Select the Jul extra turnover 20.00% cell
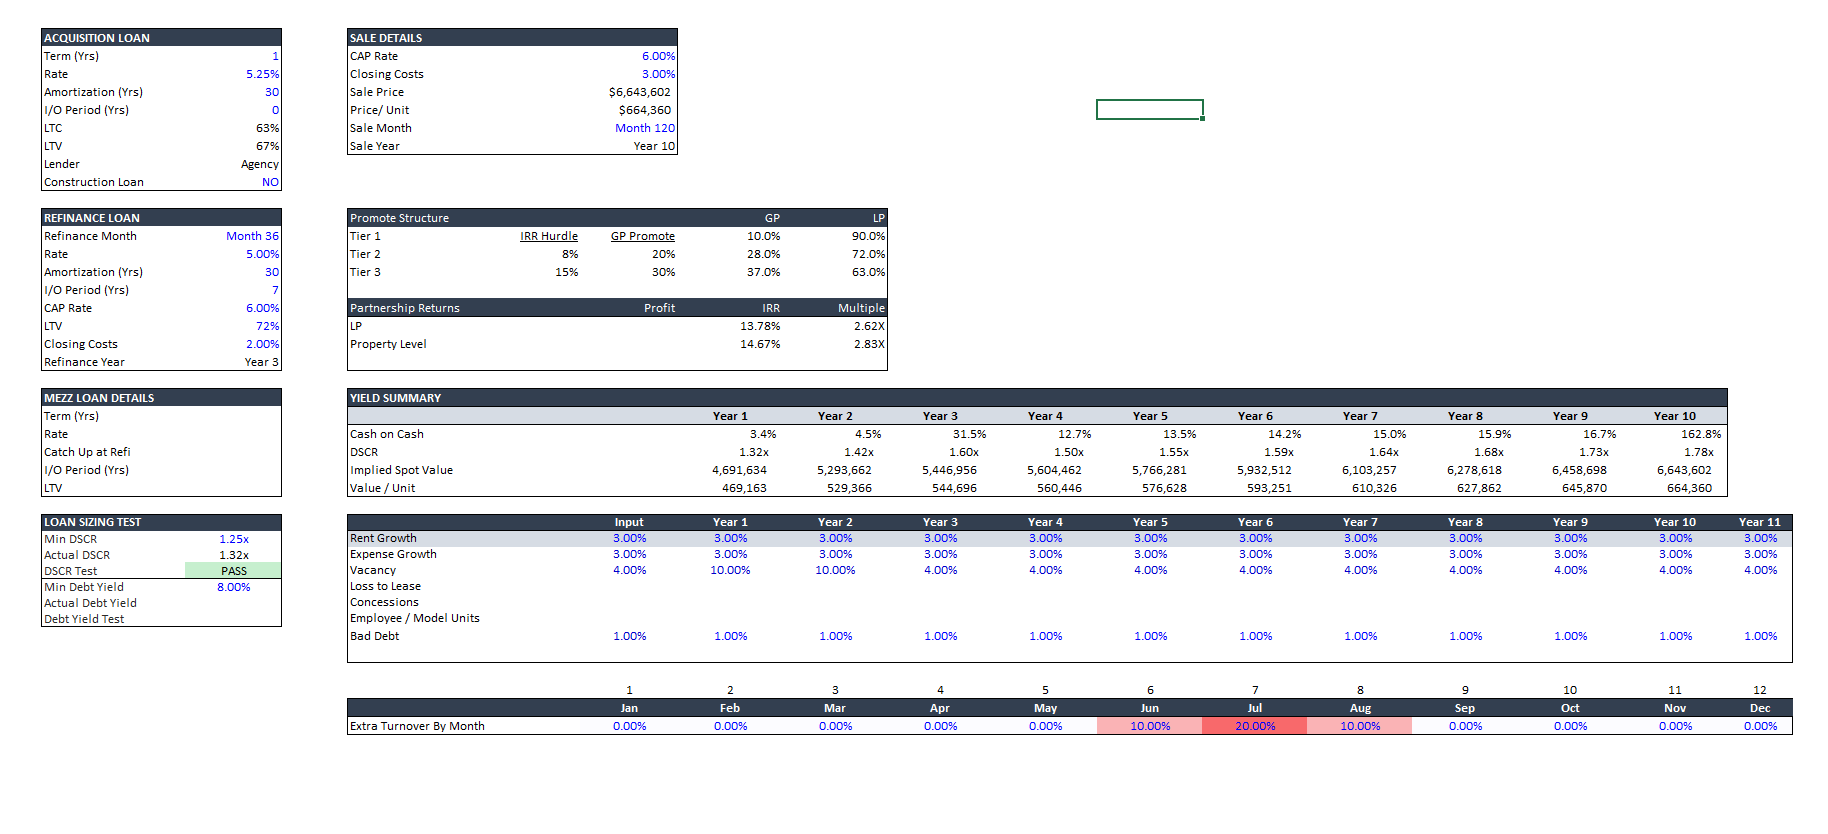 pyautogui.click(x=1255, y=726)
